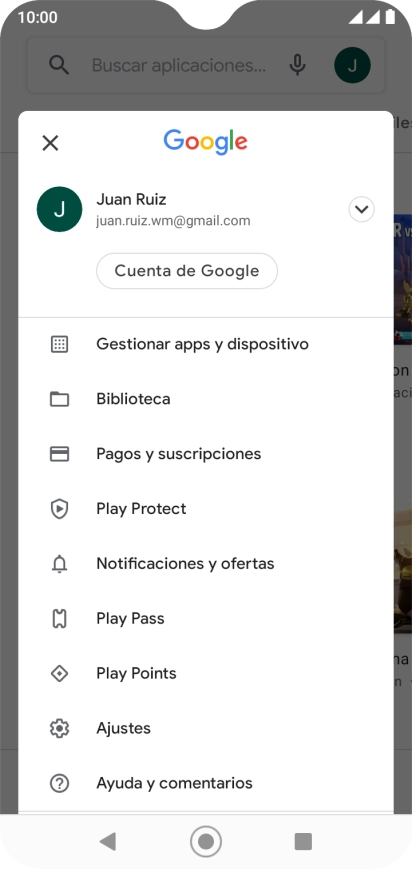Image resolution: width=412 pixels, height=869 pixels.
Task: Select the Biblioteca folder icon
Action: [59, 399]
